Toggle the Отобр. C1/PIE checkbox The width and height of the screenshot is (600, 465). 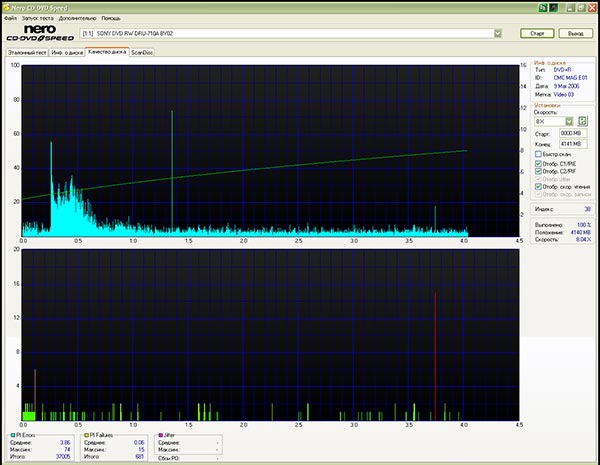coord(538,162)
